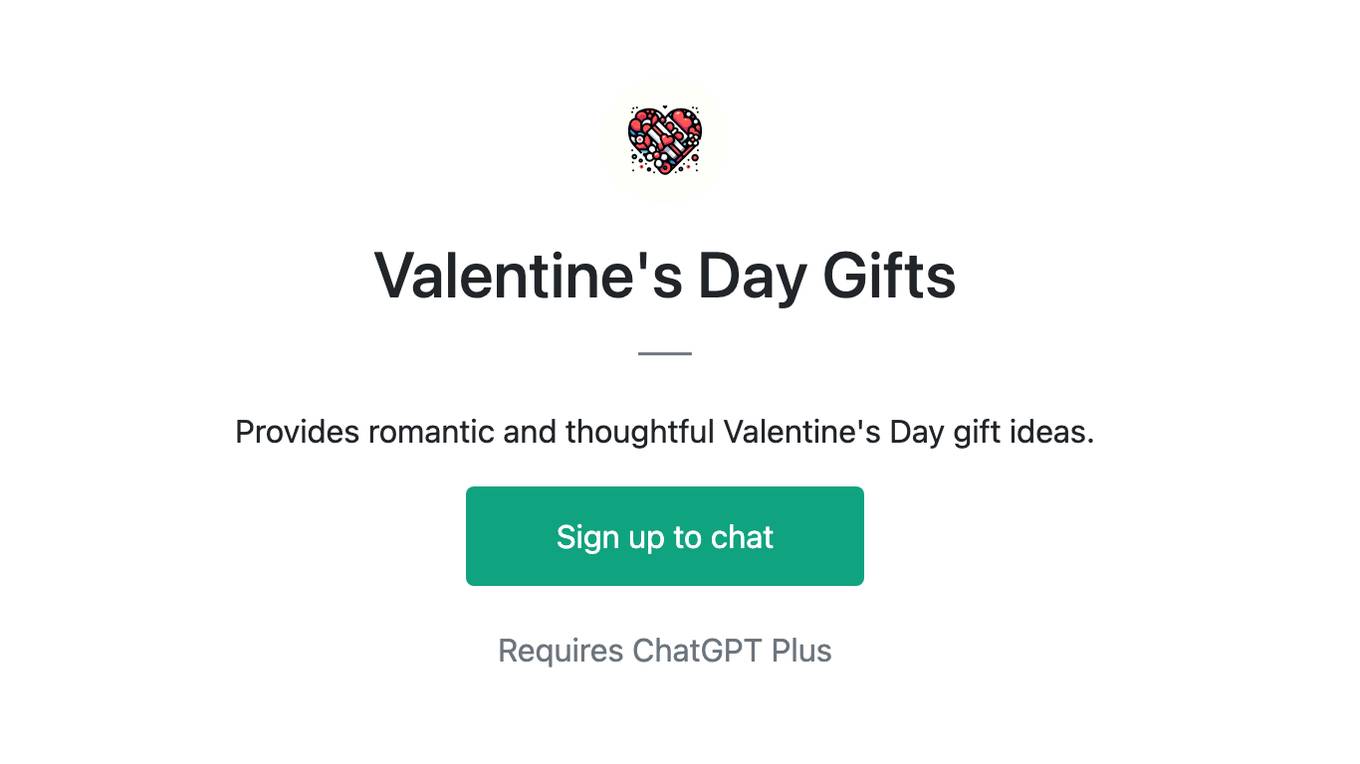The height and width of the screenshot is (764, 1360).
Task: Select the Valentine's Day Gifts heading
Action: [x=665, y=275]
